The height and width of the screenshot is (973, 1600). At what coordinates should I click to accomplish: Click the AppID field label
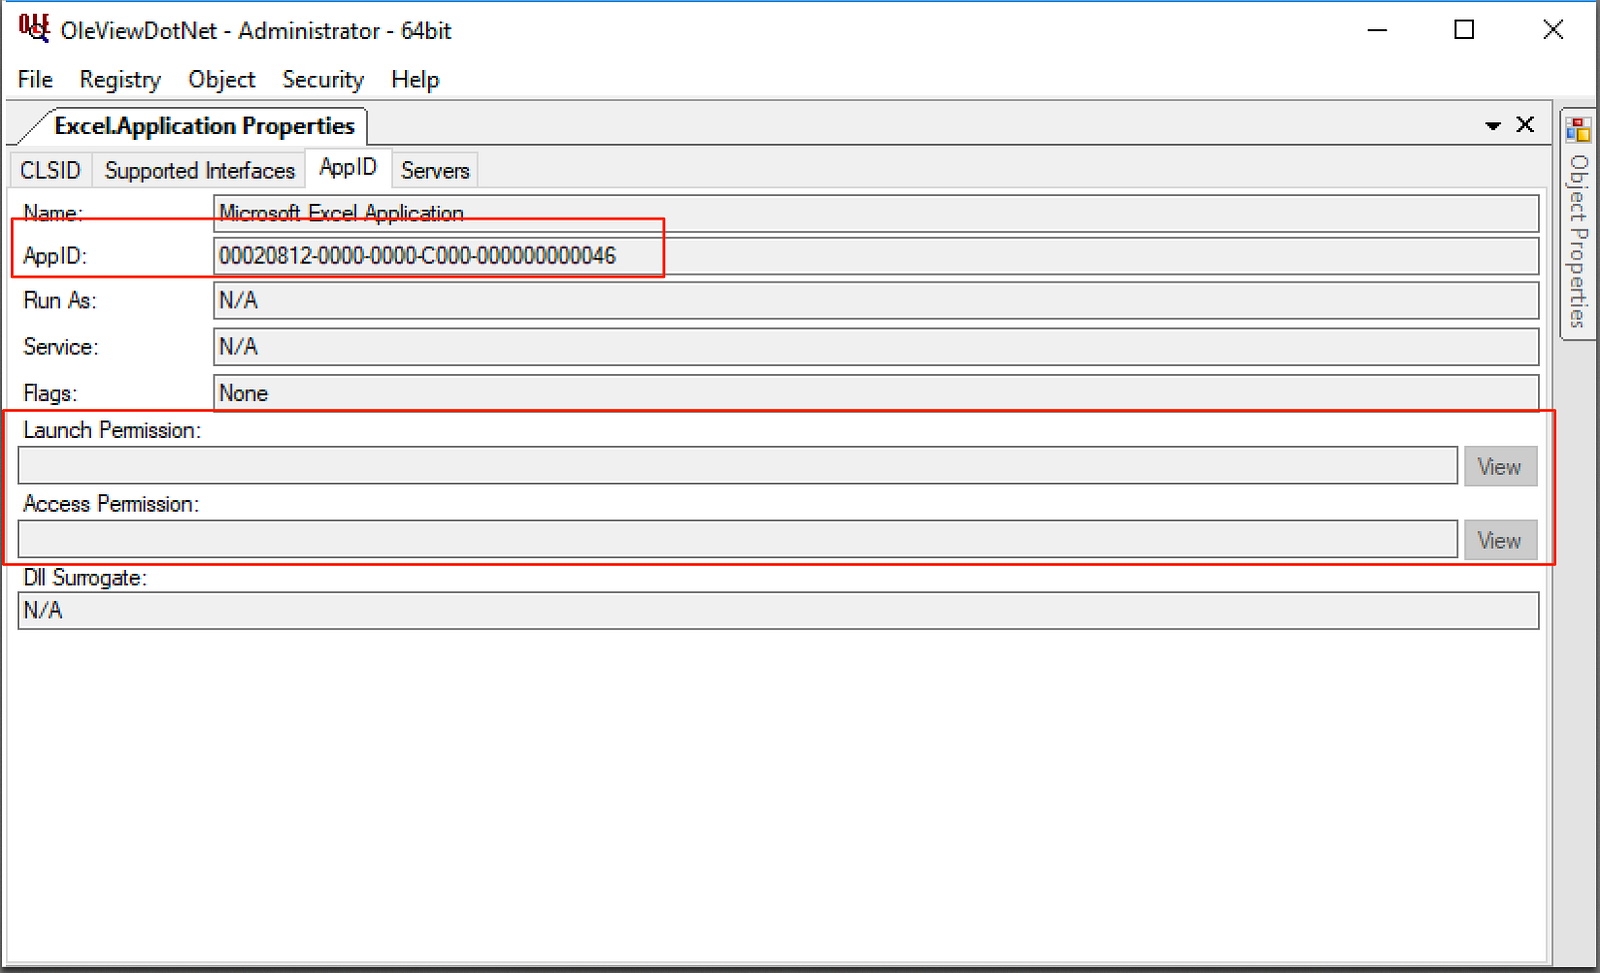tap(55, 256)
